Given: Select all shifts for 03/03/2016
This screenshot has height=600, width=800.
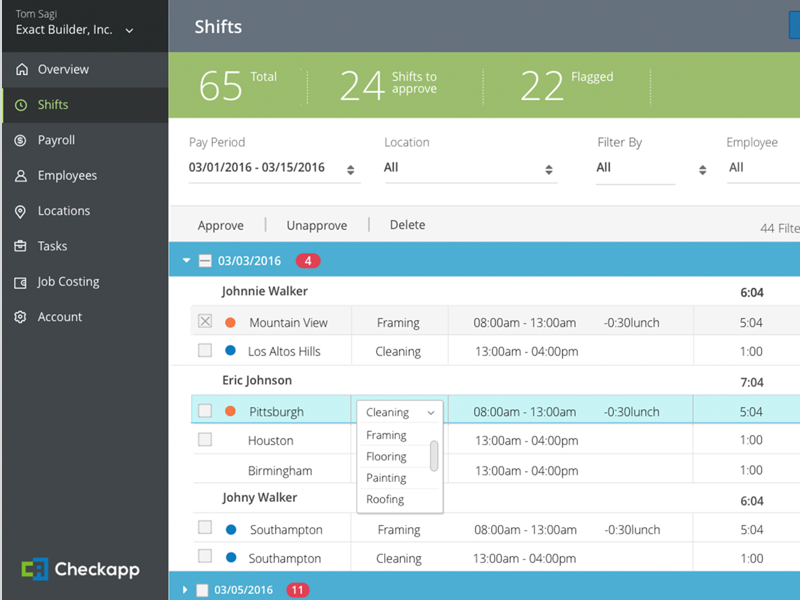Looking at the screenshot, I should (205, 261).
